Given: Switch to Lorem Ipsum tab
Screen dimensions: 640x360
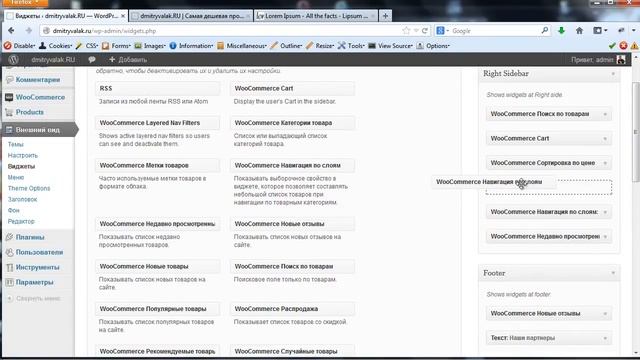Looking at the screenshot, I should point(316,16).
